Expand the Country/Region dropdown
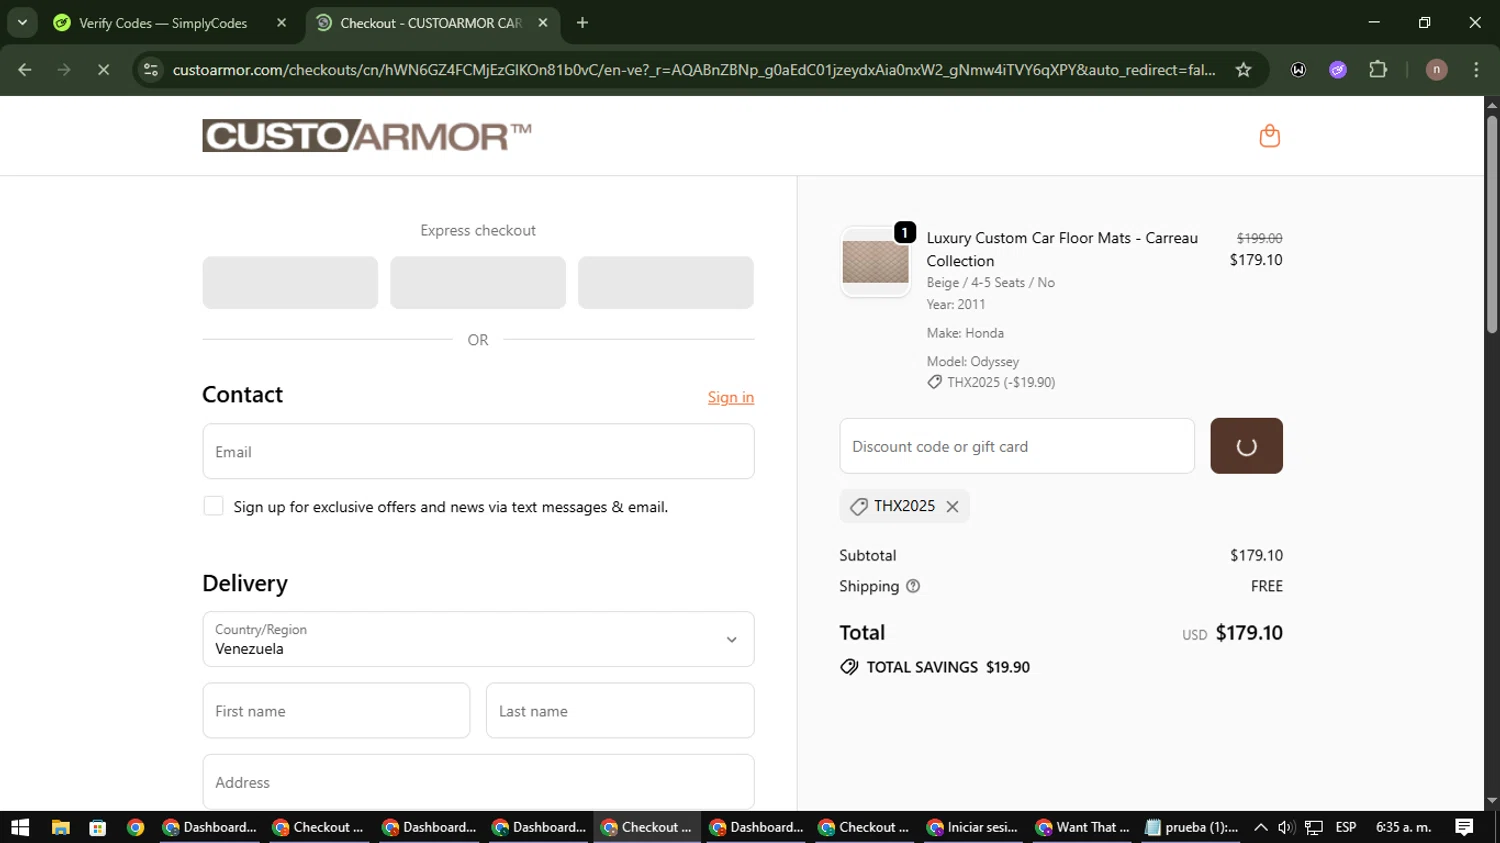 click(x=478, y=639)
